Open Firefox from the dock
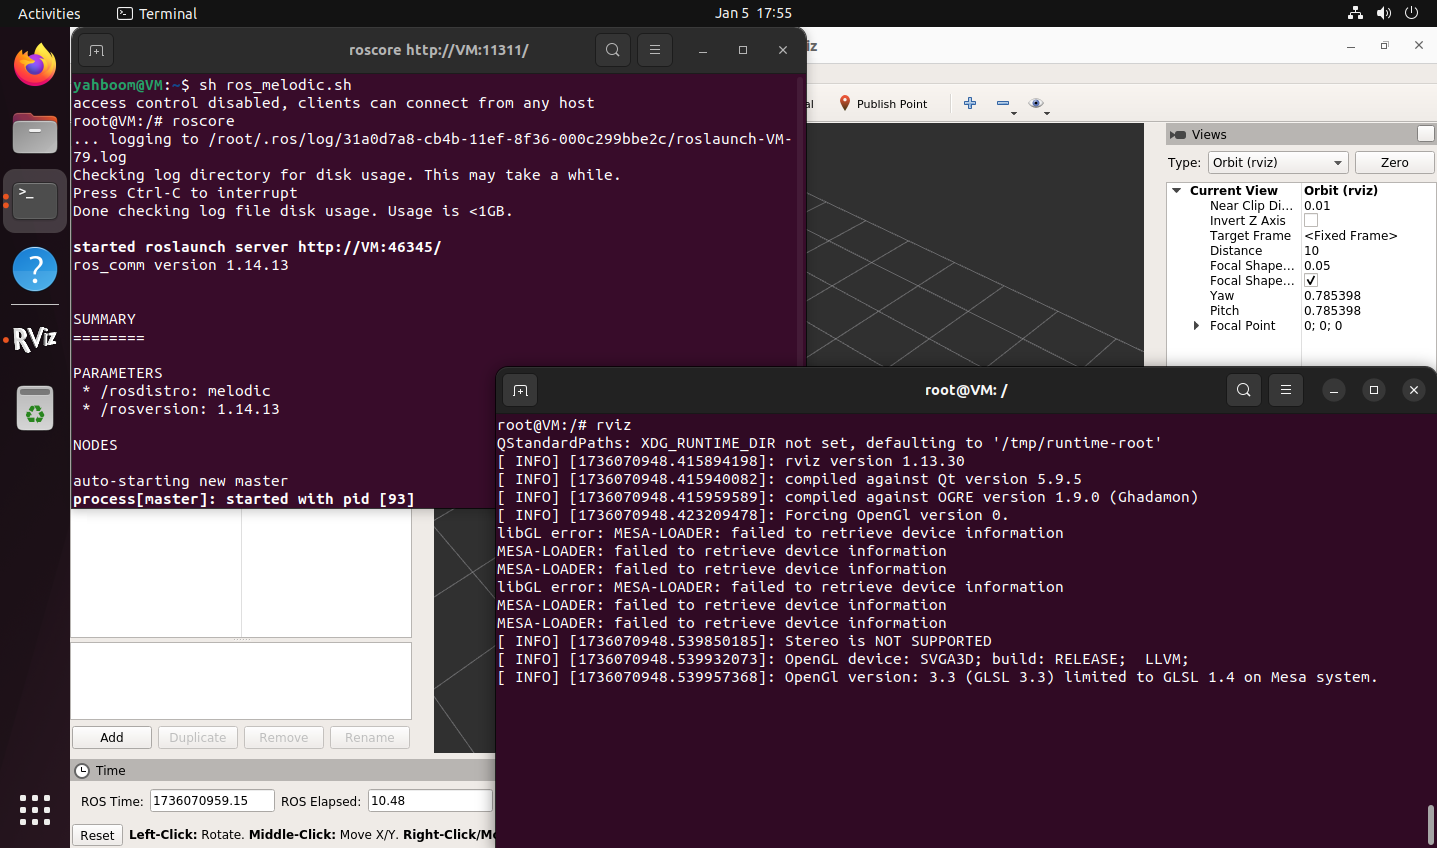 [35, 65]
